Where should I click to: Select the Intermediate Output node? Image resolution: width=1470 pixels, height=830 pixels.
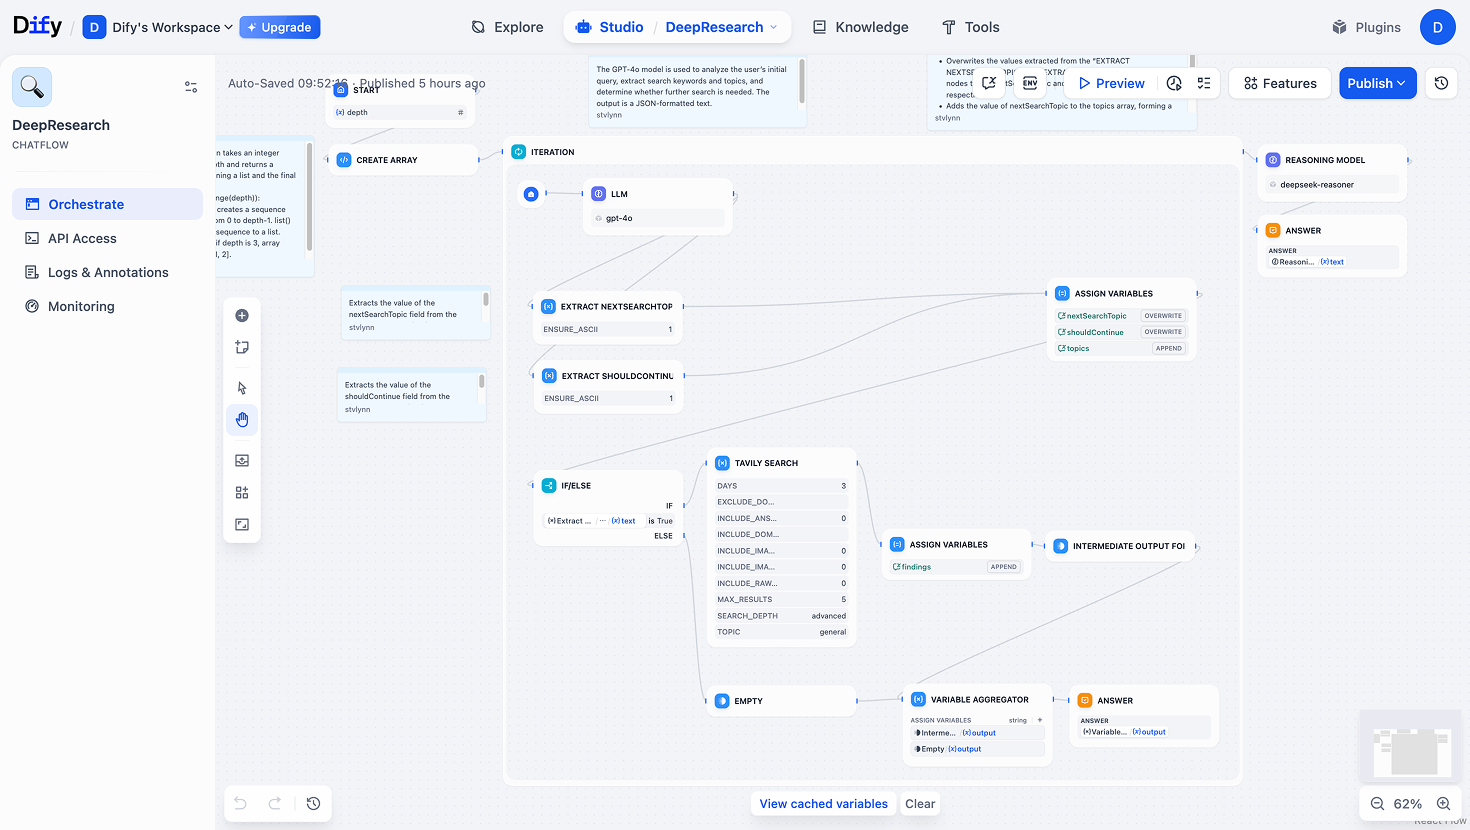point(1121,546)
